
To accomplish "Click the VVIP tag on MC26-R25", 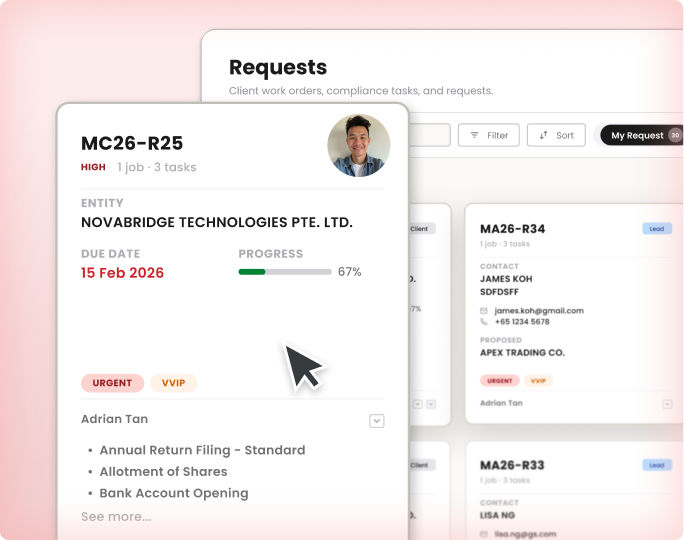I will pos(174,383).
